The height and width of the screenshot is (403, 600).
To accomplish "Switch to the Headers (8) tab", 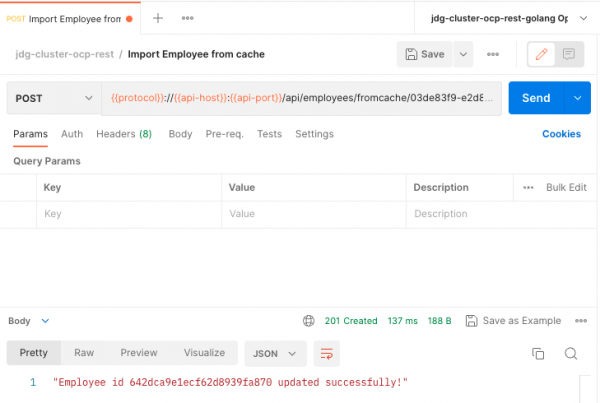I will coord(124,134).
